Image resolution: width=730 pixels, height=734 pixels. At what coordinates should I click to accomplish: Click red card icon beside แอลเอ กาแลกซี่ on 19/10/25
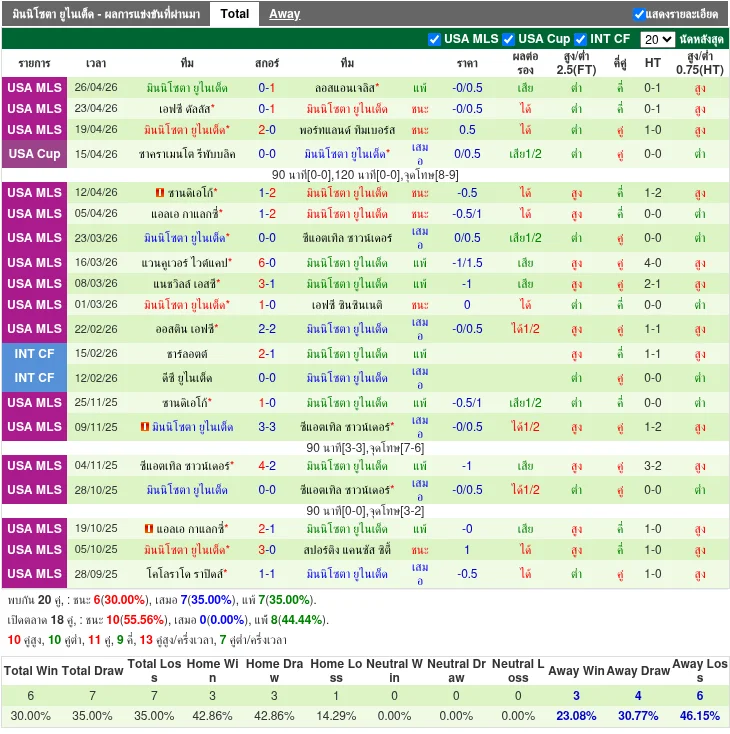point(148,529)
